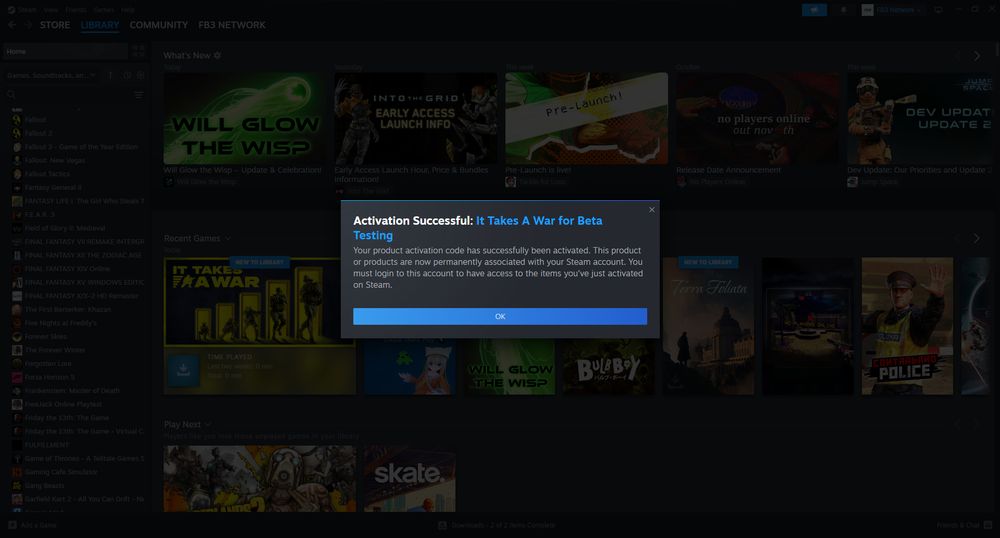Open the FB3 NETWORK profile tab
The height and width of the screenshot is (538, 1000).
pos(232,25)
